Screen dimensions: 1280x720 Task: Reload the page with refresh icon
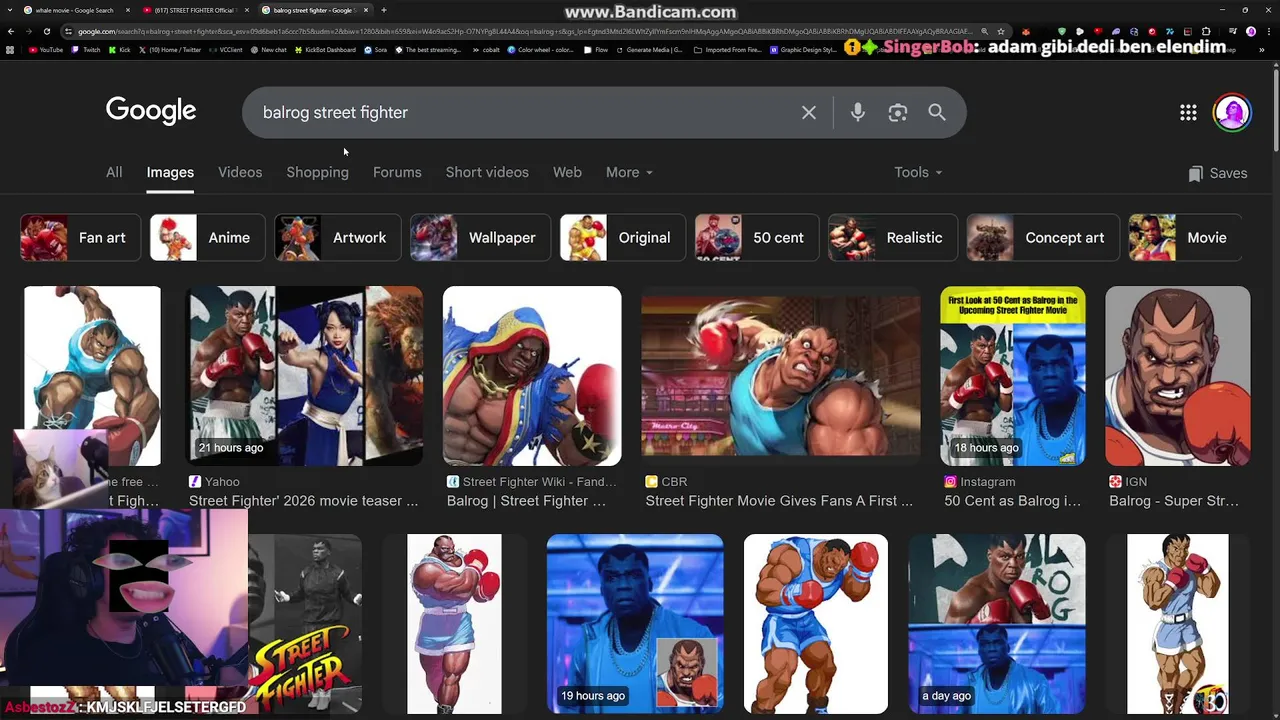tap(46, 31)
